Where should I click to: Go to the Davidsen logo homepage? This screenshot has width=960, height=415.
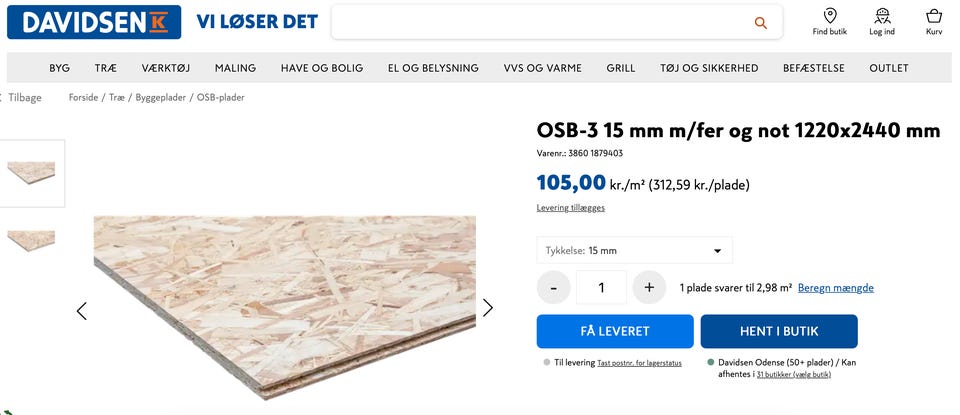coord(94,22)
